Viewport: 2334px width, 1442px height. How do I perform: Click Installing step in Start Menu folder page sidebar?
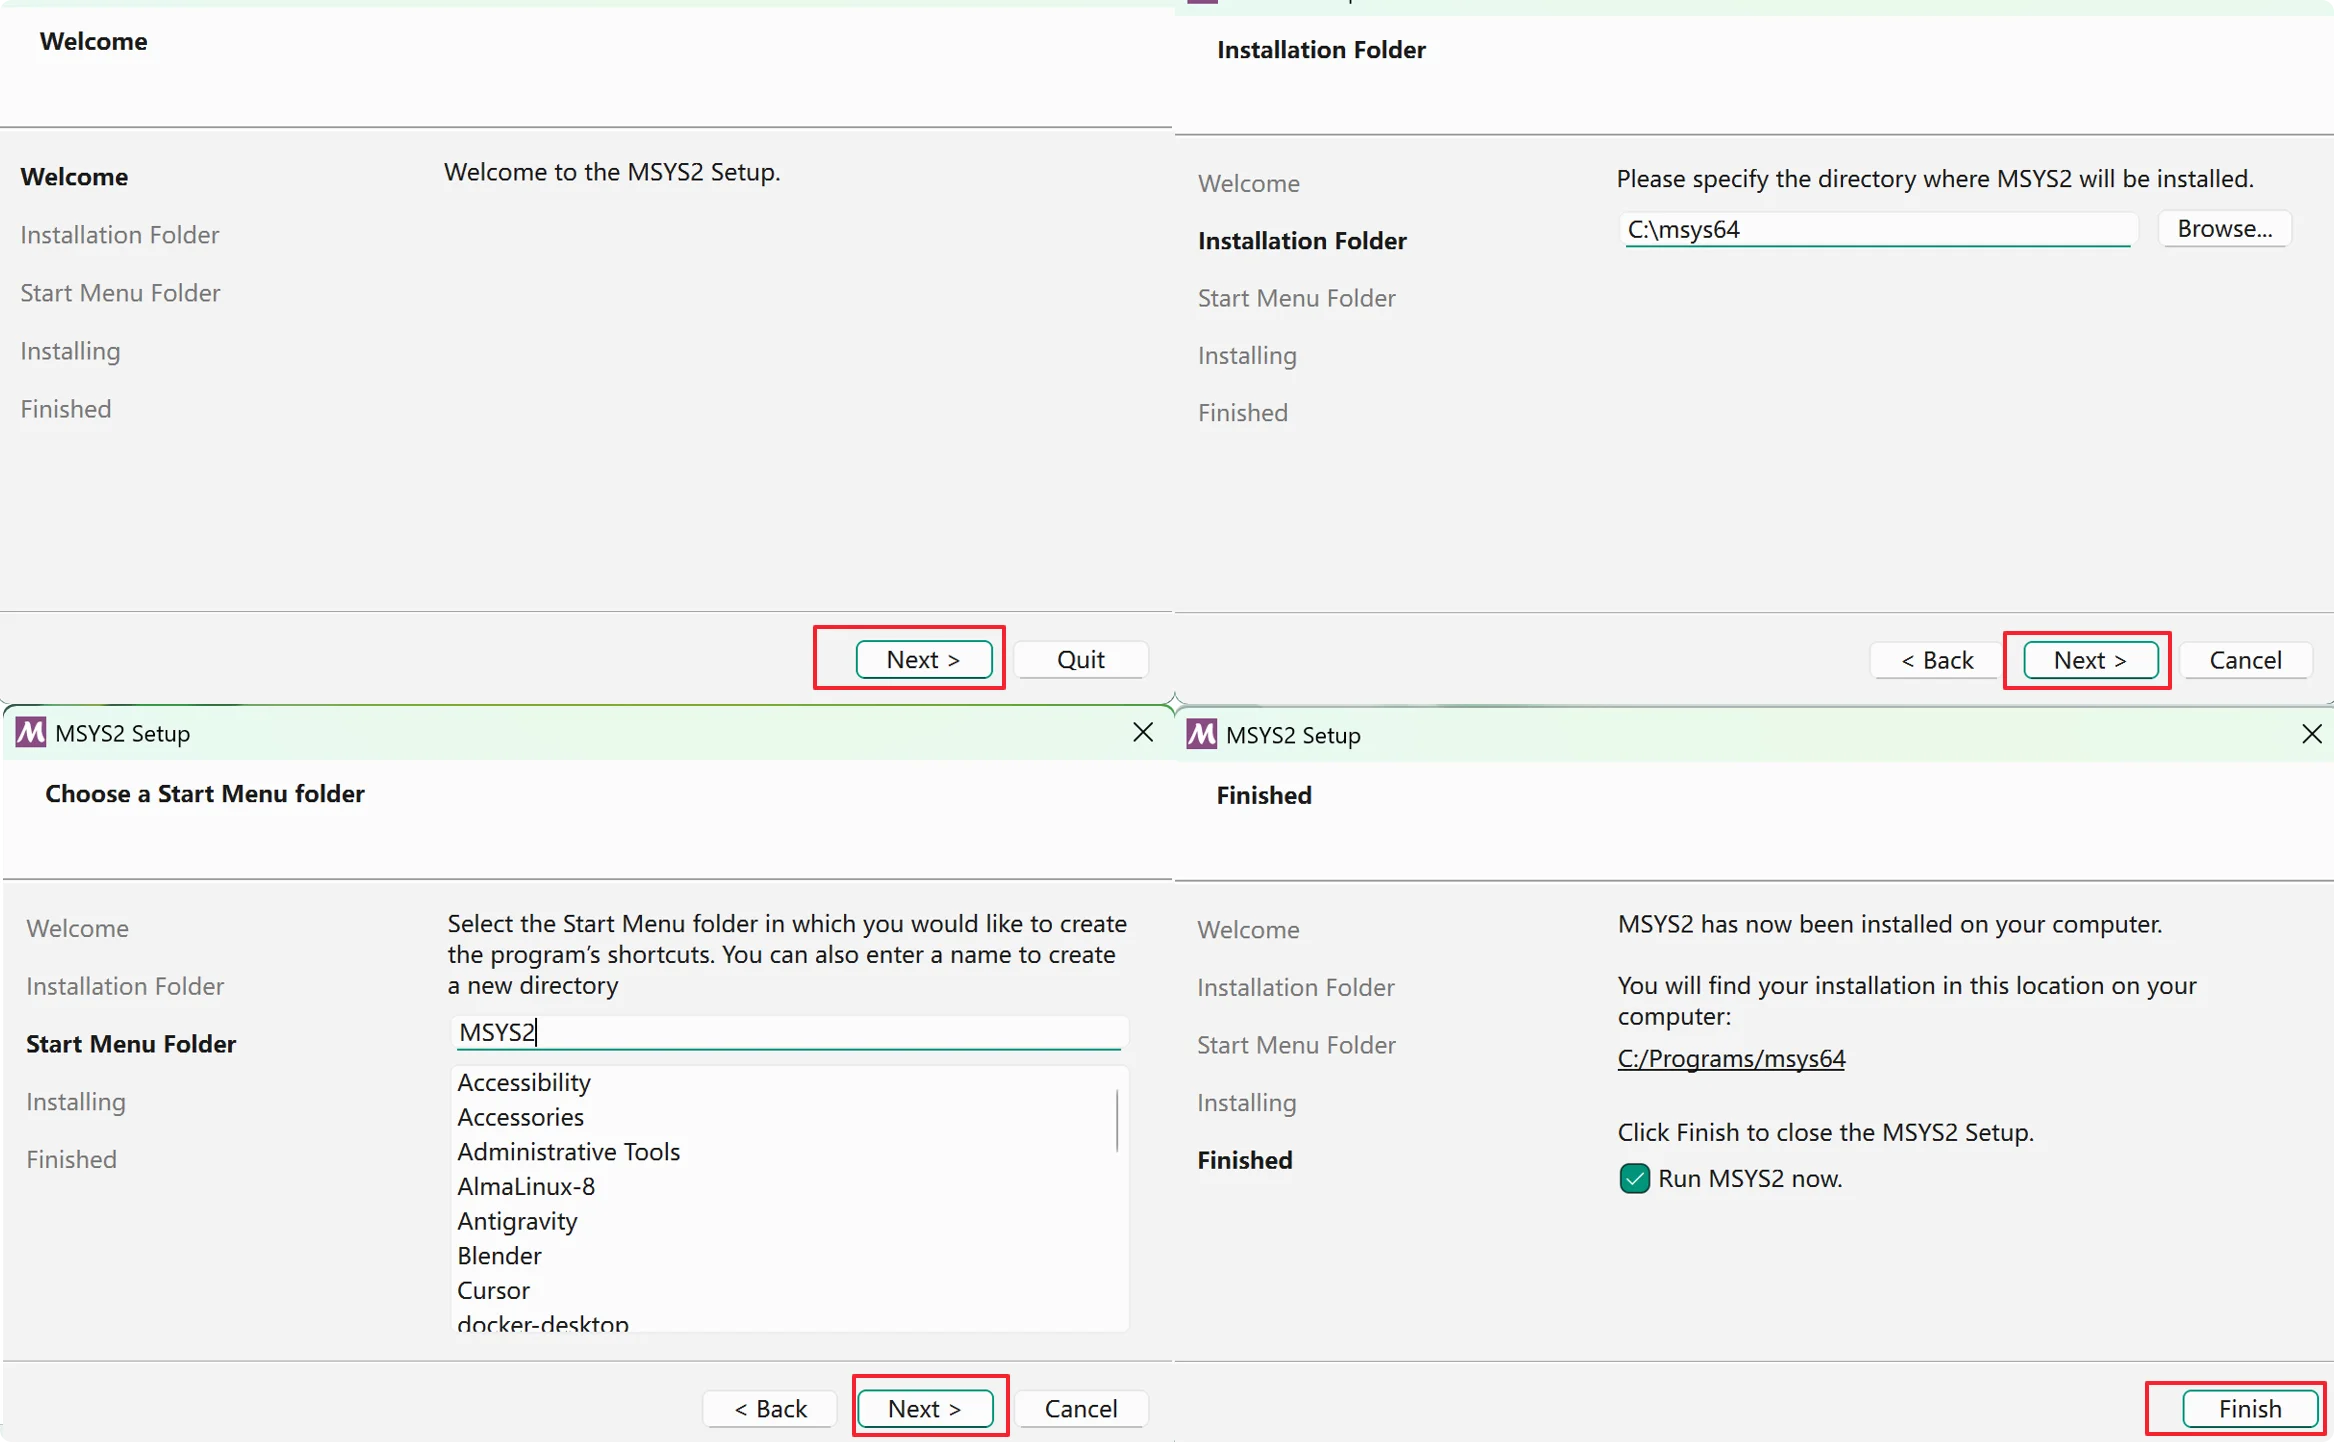tap(76, 1102)
